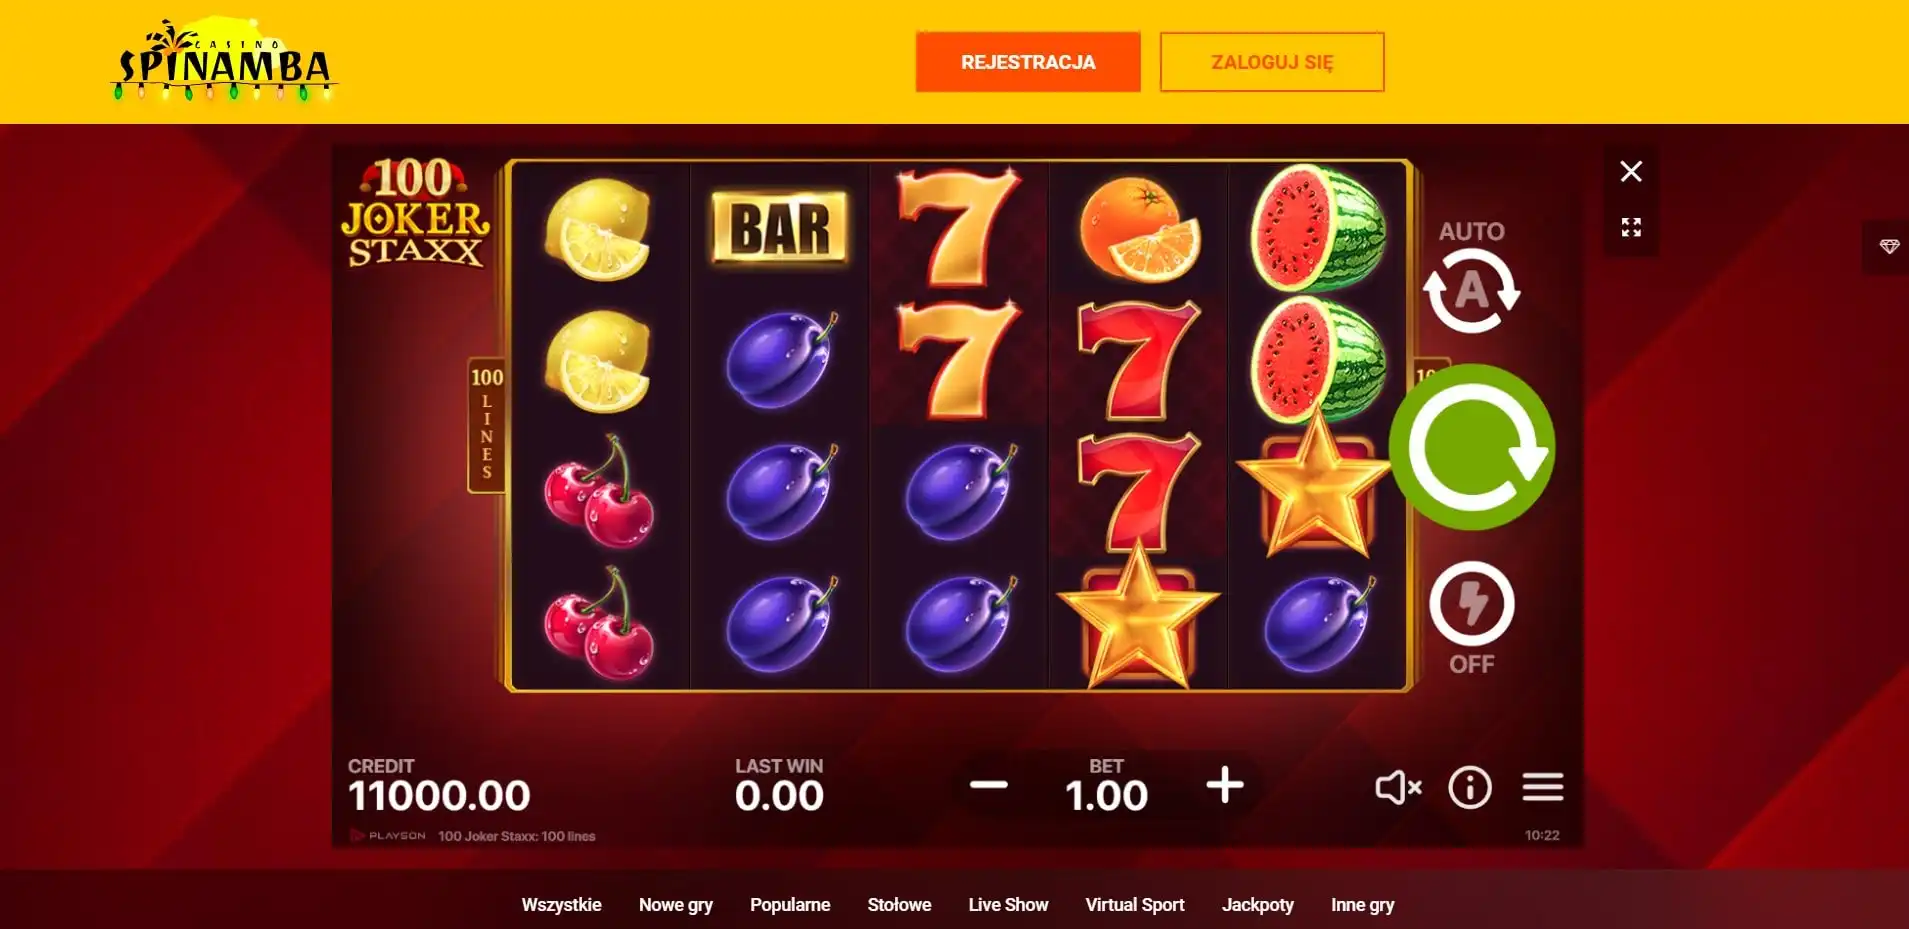Close the game with the X icon
The width and height of the screenshot is (1909, 929).
click(x=1631, y=171)
